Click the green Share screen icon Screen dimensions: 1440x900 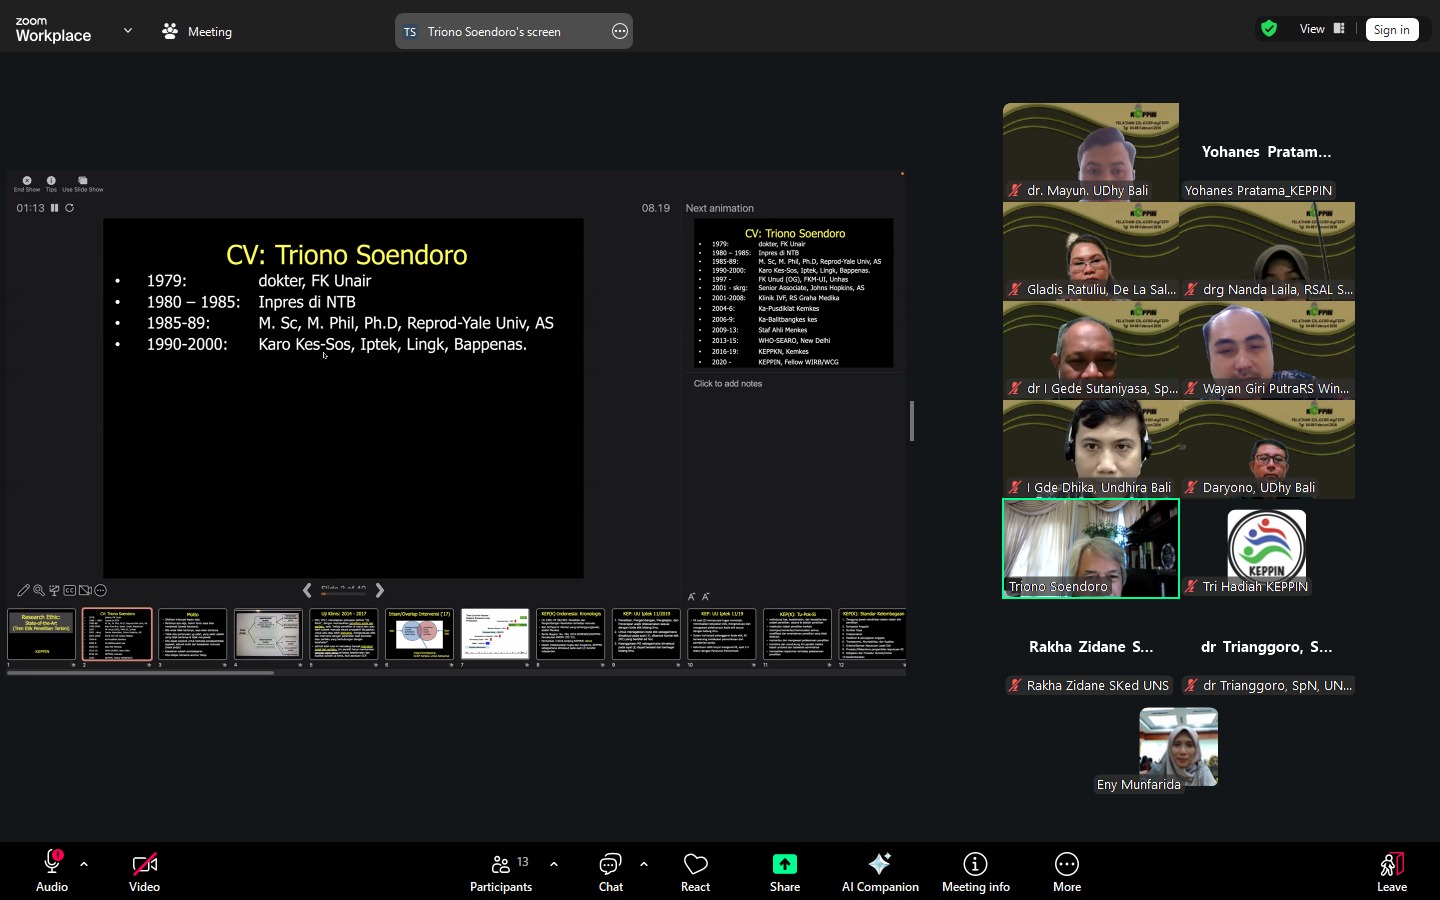tap(785, 864)
